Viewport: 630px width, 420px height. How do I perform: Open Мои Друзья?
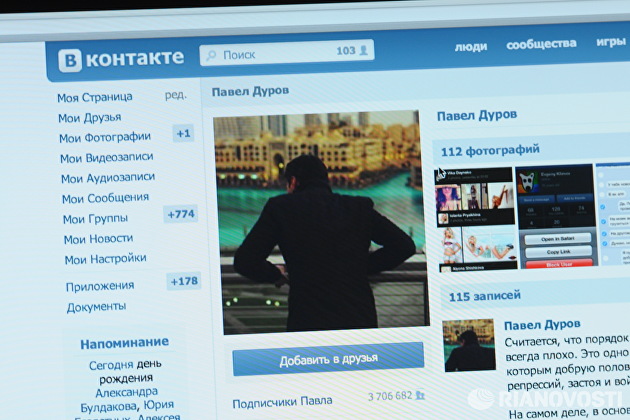pyautogui.click(x=90, y=118)
